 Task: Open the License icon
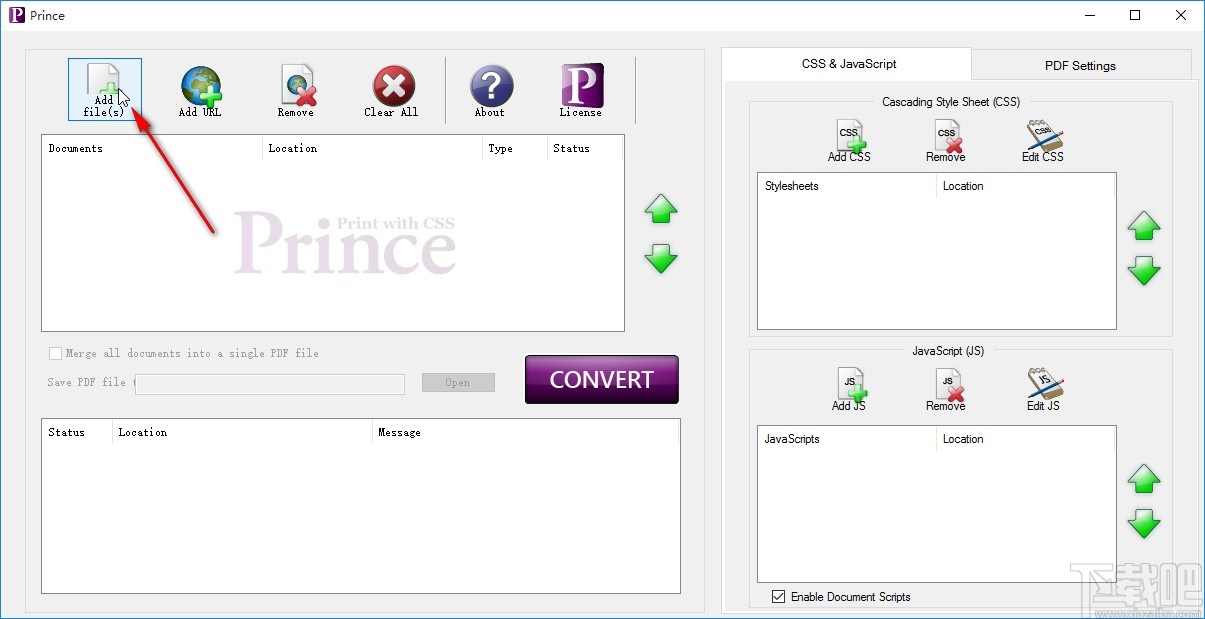[x=581, y=89]
